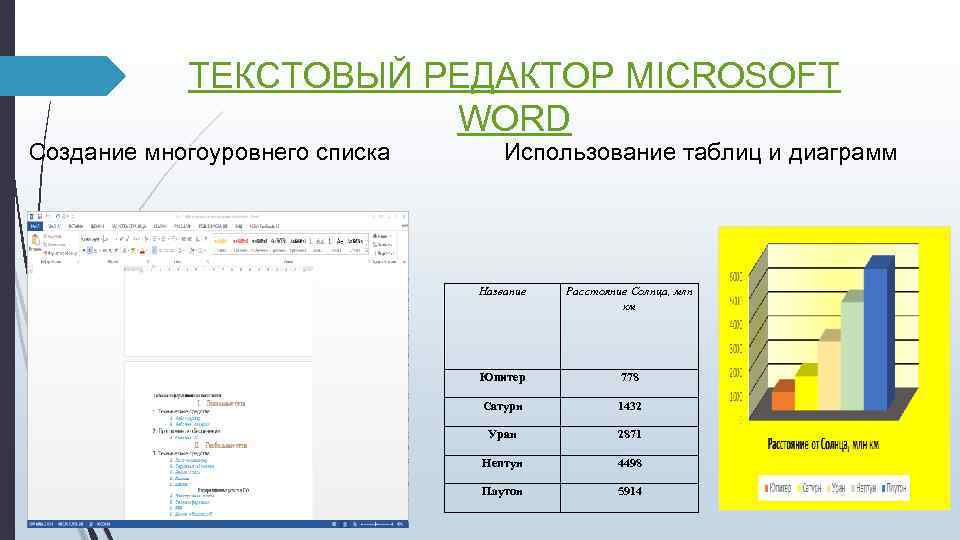The width and height of the screenshot is (960, 540).
Task: Click the Уран legend entry
Action: [836, 488]
